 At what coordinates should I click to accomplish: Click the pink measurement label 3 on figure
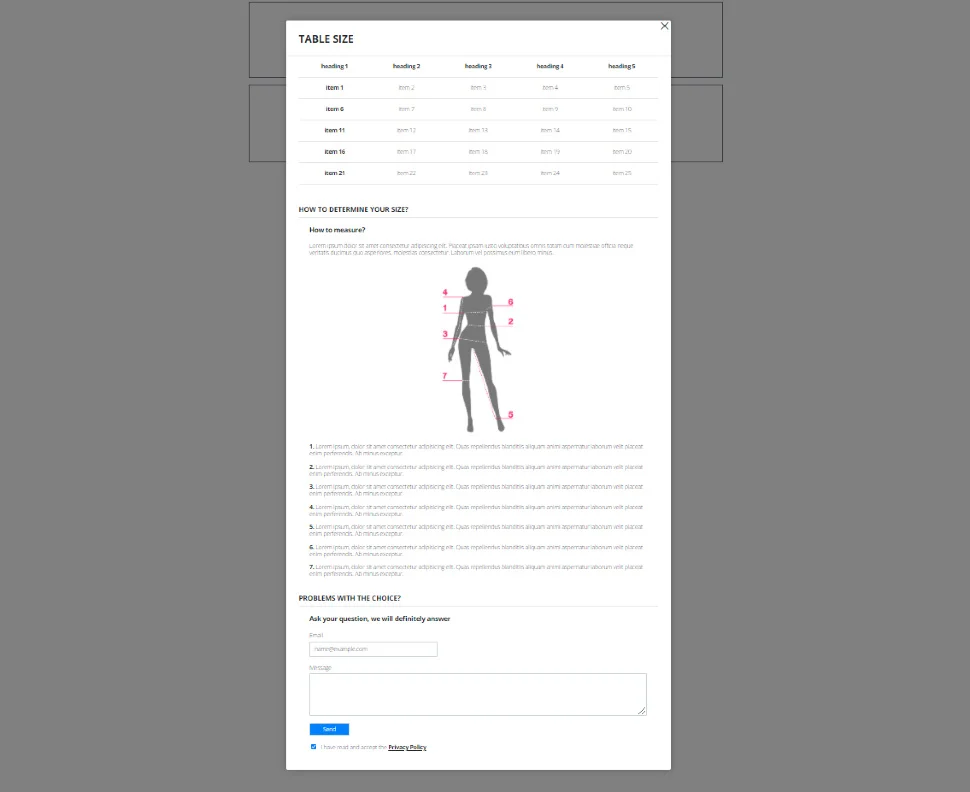[445, 334]
